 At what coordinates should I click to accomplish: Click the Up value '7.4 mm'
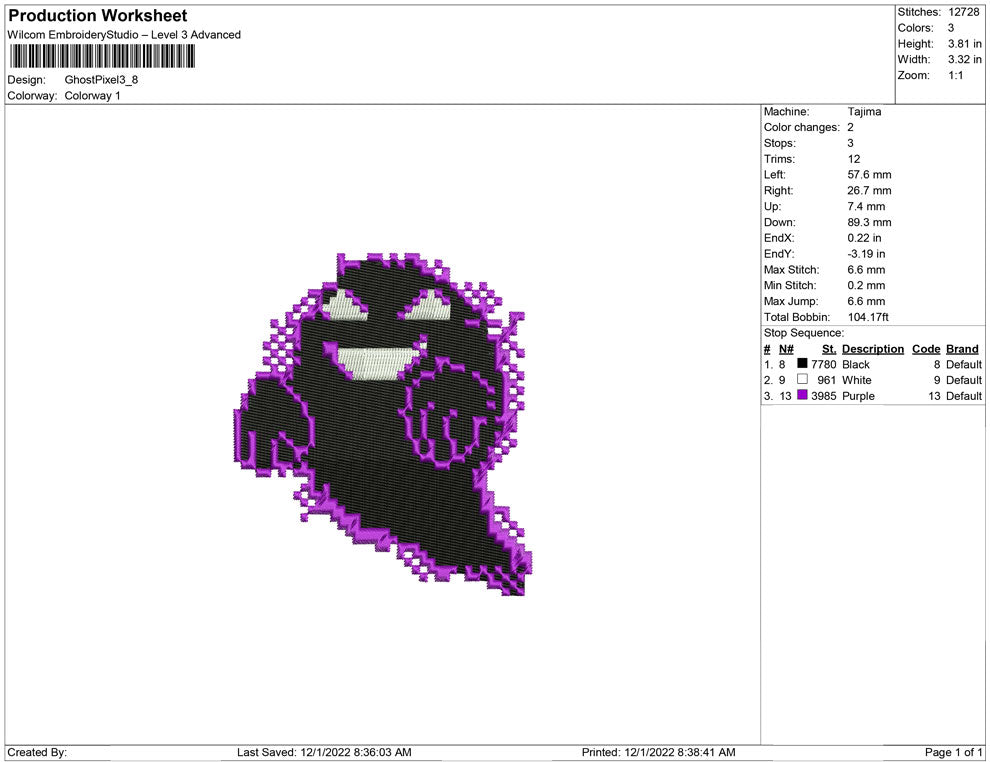click(866, 206)
